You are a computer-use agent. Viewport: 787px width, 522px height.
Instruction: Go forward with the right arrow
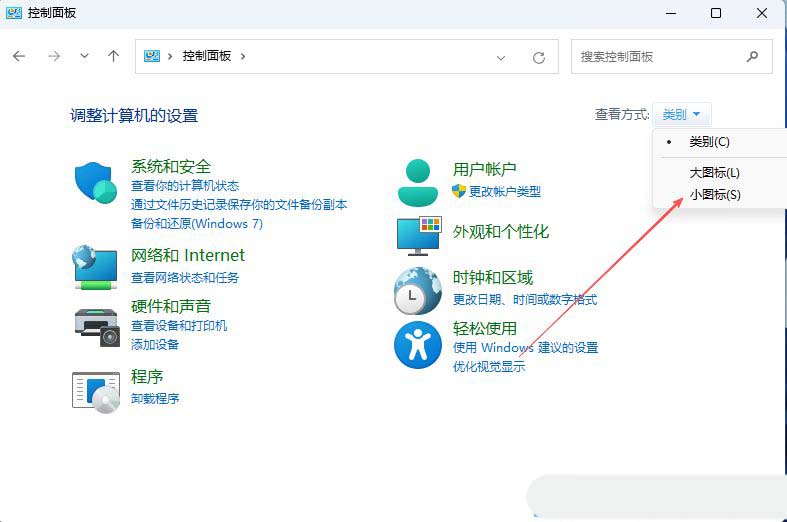(x=54, y=56)
